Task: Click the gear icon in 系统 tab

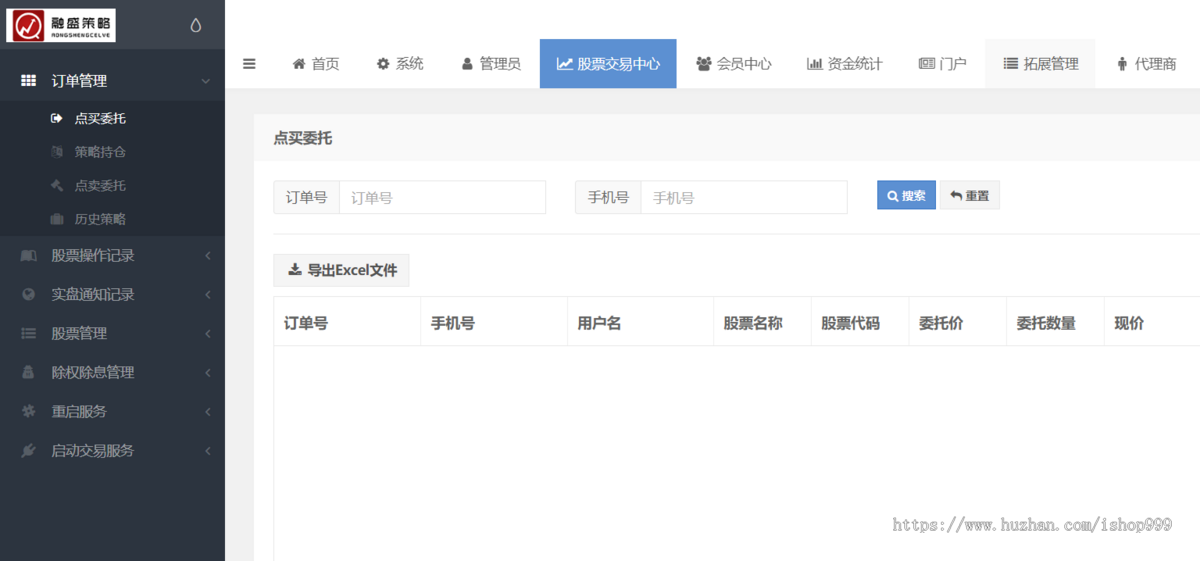Action: click(x=383, y=64)
